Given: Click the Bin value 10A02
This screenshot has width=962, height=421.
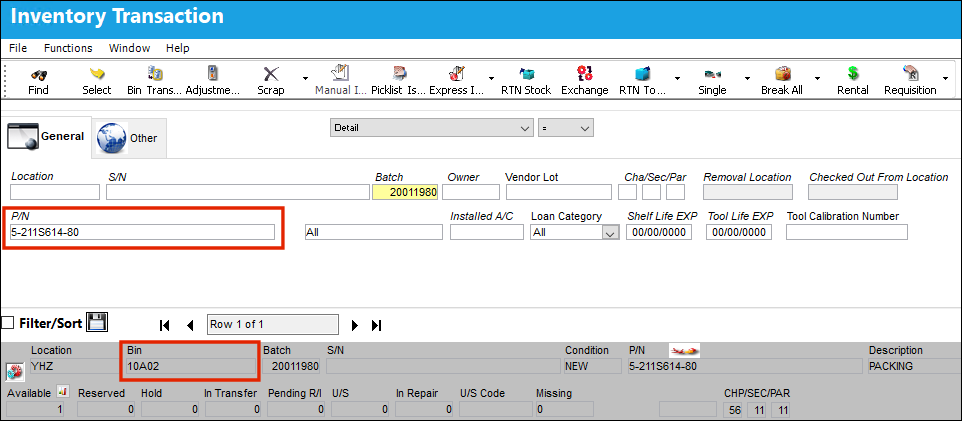Looking at the screenshot, I should click(x=190, y=366).
